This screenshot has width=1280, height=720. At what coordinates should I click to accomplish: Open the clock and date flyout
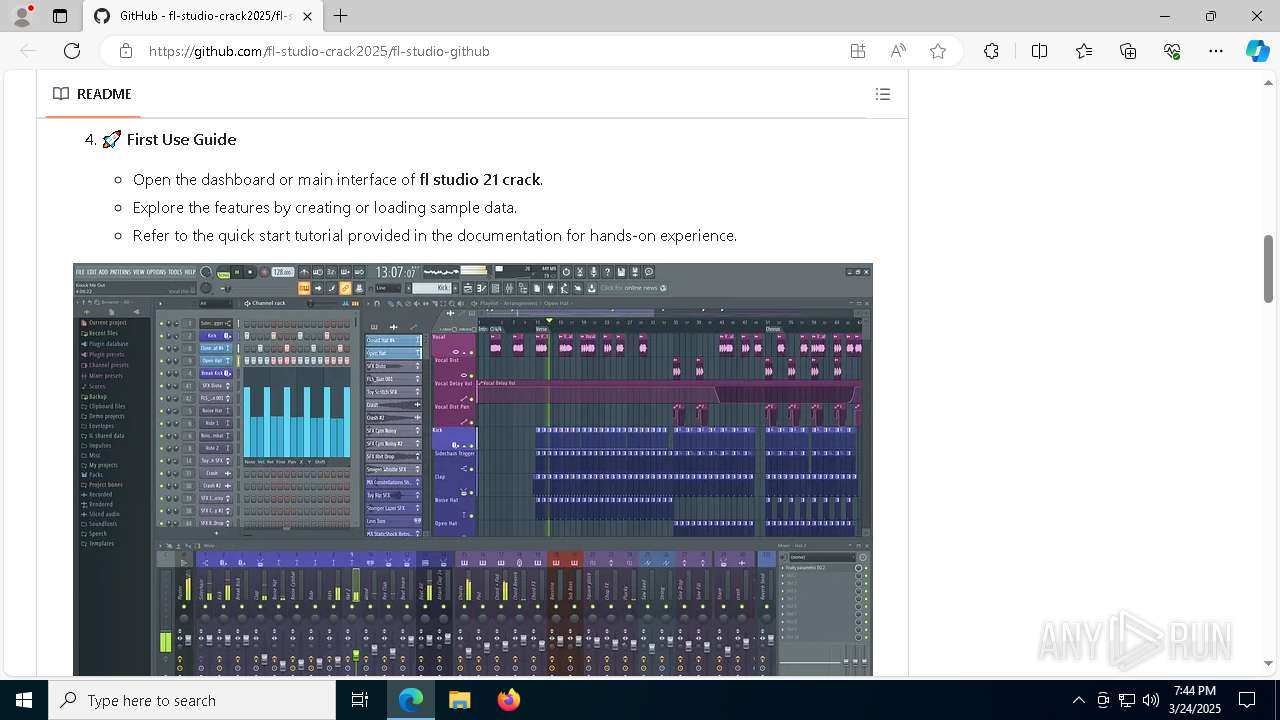1195,700
